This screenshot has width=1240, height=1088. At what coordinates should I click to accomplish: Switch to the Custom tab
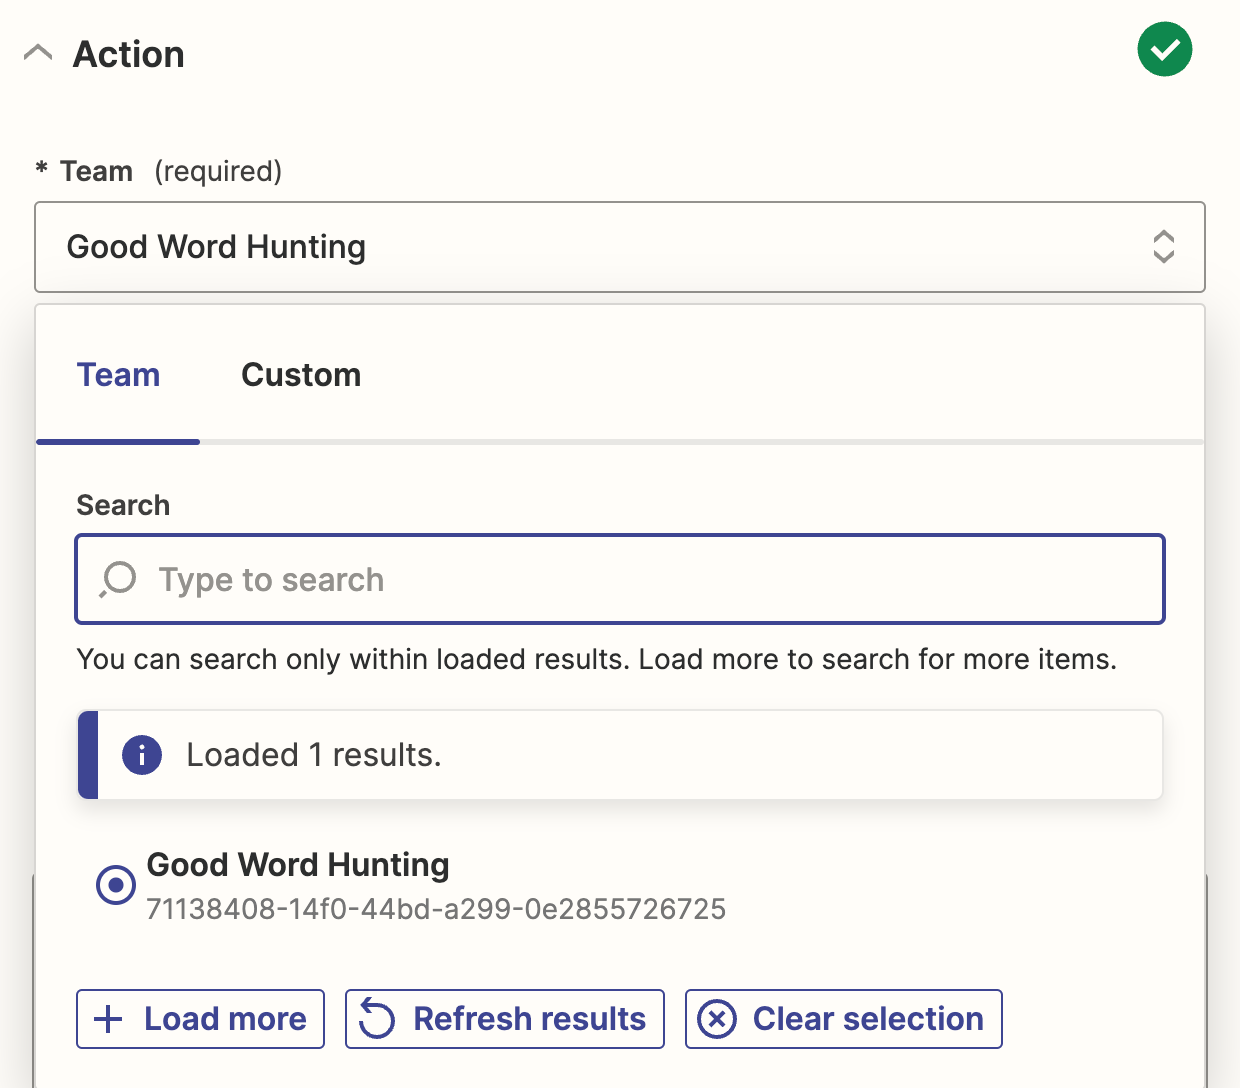tap(301, 375)
